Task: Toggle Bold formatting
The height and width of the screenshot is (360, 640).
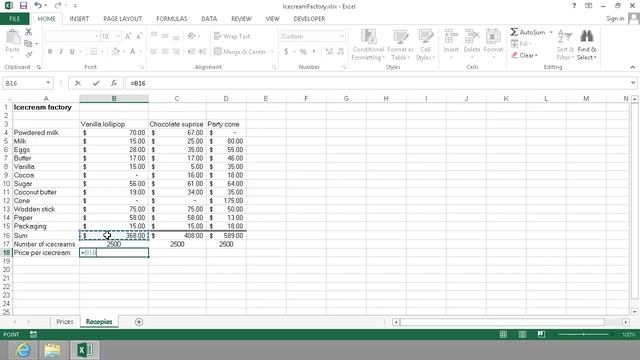Action: pos(50,51)
